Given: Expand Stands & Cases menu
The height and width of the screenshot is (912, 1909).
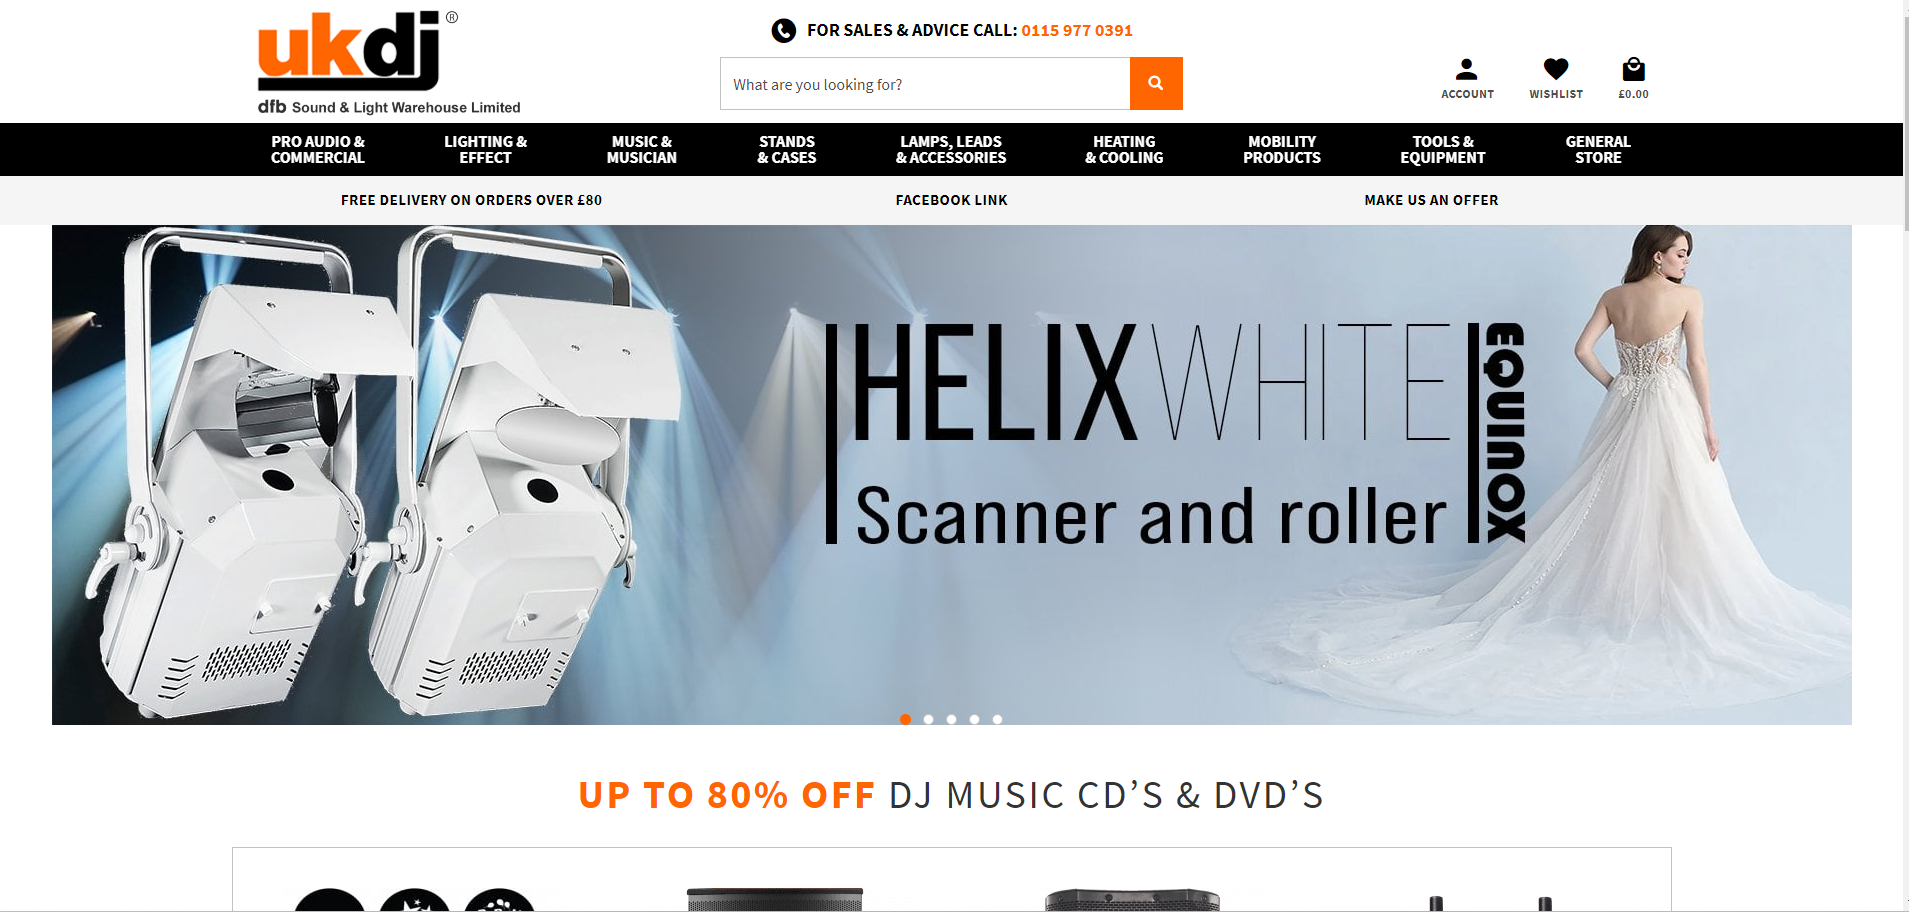Looking at the screenshot, I should pyautogui.click(x=787, y=150).
